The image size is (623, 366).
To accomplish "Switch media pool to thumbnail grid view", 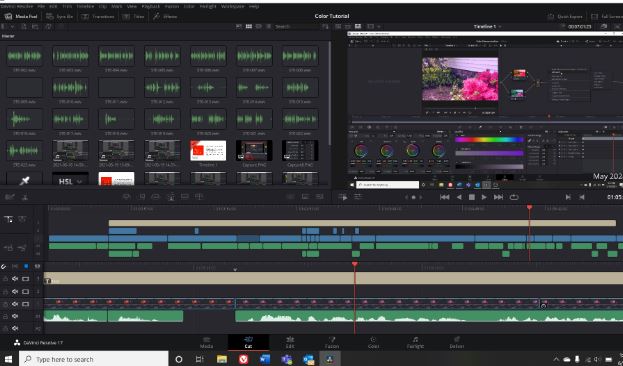I will coord(249,26).
